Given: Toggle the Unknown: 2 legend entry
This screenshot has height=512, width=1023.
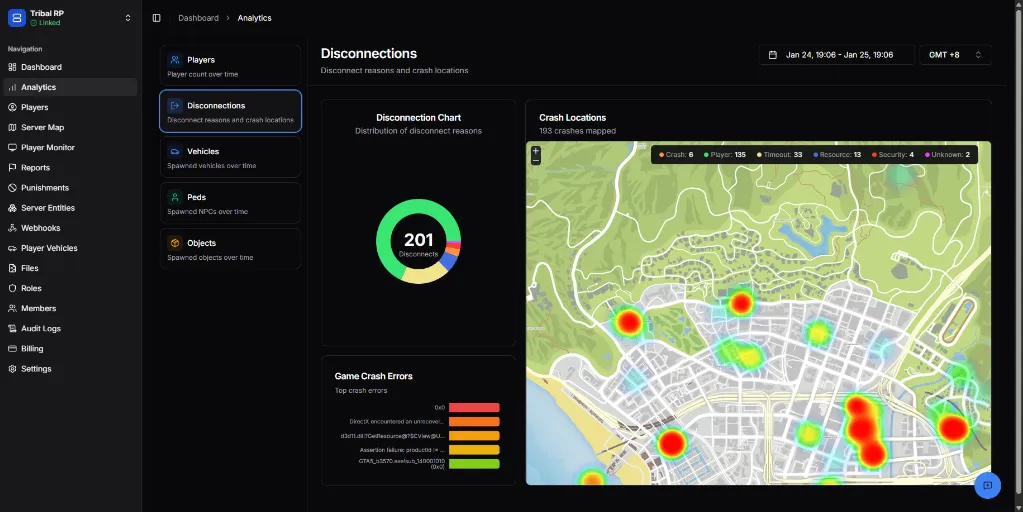Looking at the screenshot, I should [947, 155].
